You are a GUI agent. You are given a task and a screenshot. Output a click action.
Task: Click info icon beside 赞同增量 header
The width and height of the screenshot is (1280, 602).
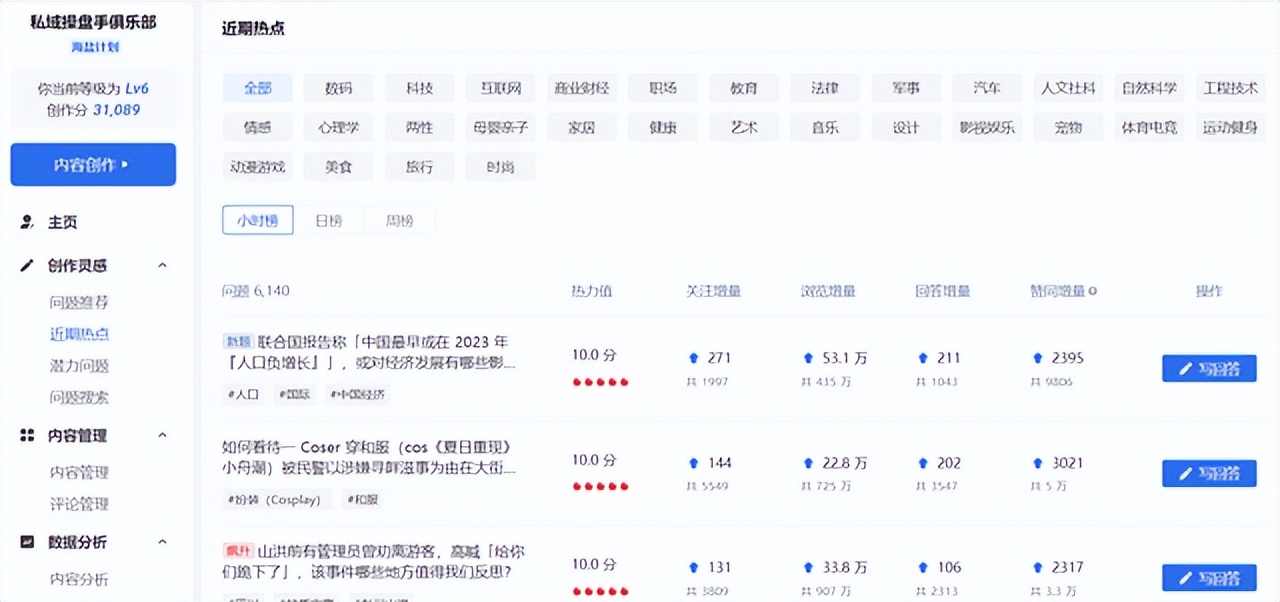tap(1092, 292)
